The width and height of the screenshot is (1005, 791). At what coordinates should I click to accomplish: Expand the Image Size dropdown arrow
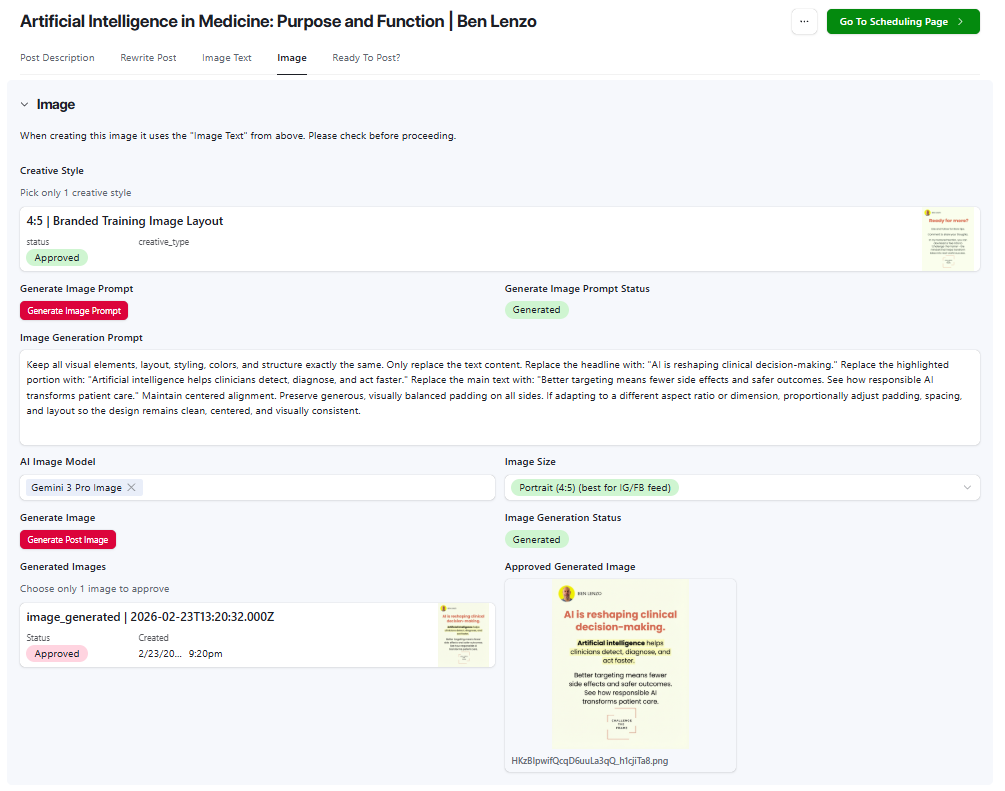[x=967, y=487]
